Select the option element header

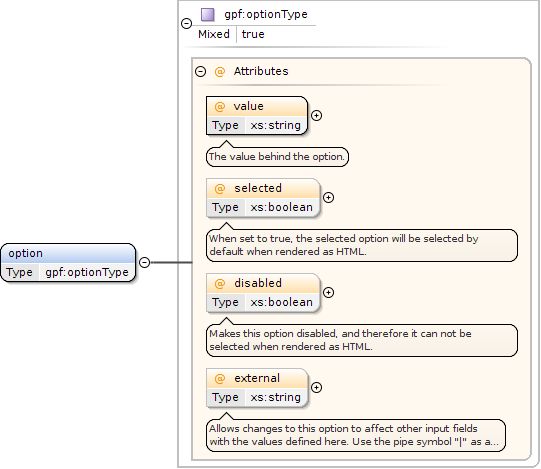point(68,254)
